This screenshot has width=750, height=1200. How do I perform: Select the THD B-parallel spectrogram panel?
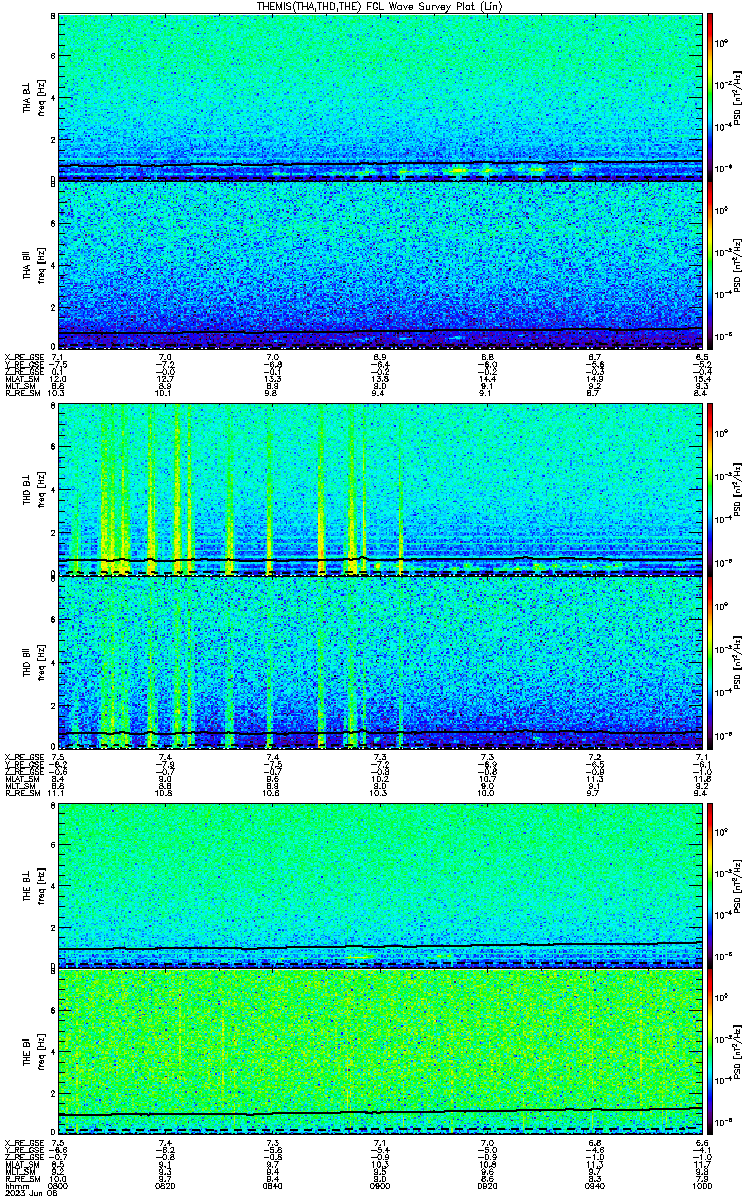coord(380,662)
